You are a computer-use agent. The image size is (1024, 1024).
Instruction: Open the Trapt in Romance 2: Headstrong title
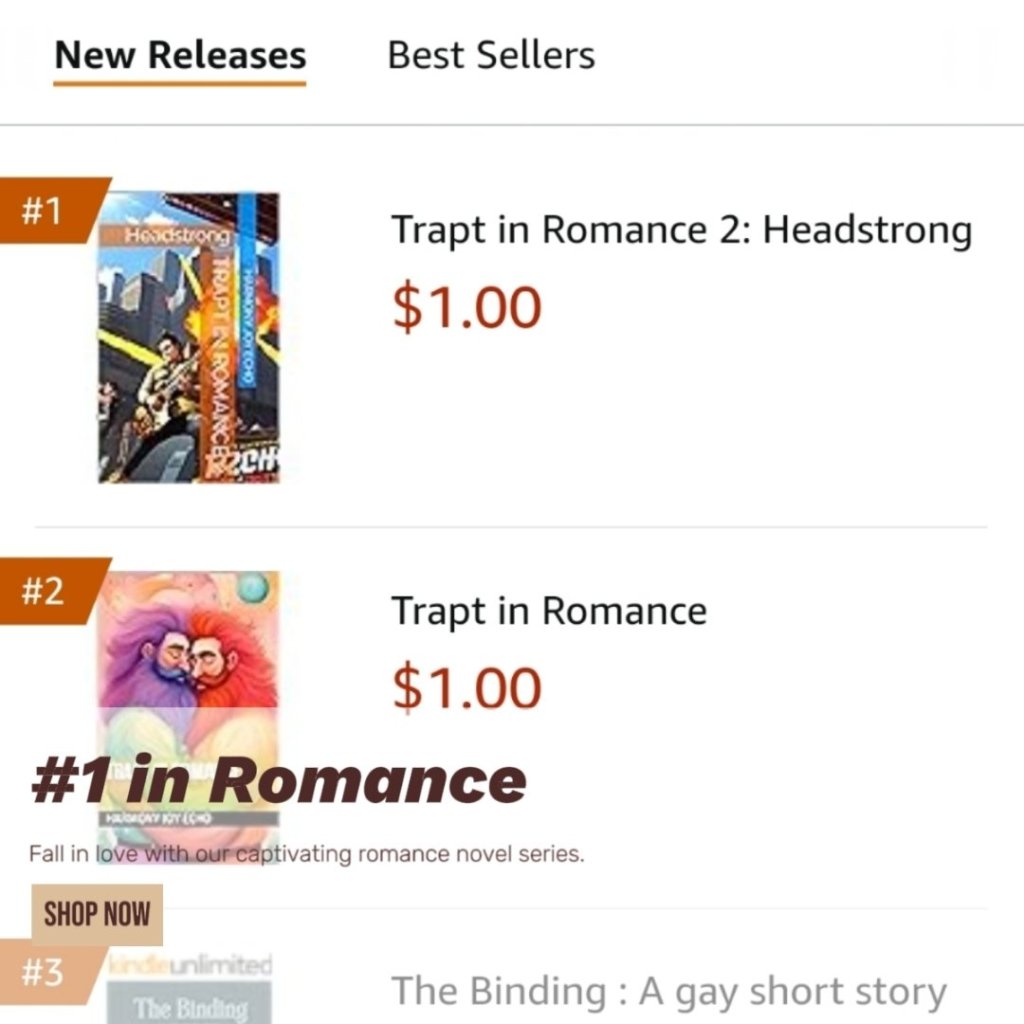pyautogui.click(x=680, y=231)
